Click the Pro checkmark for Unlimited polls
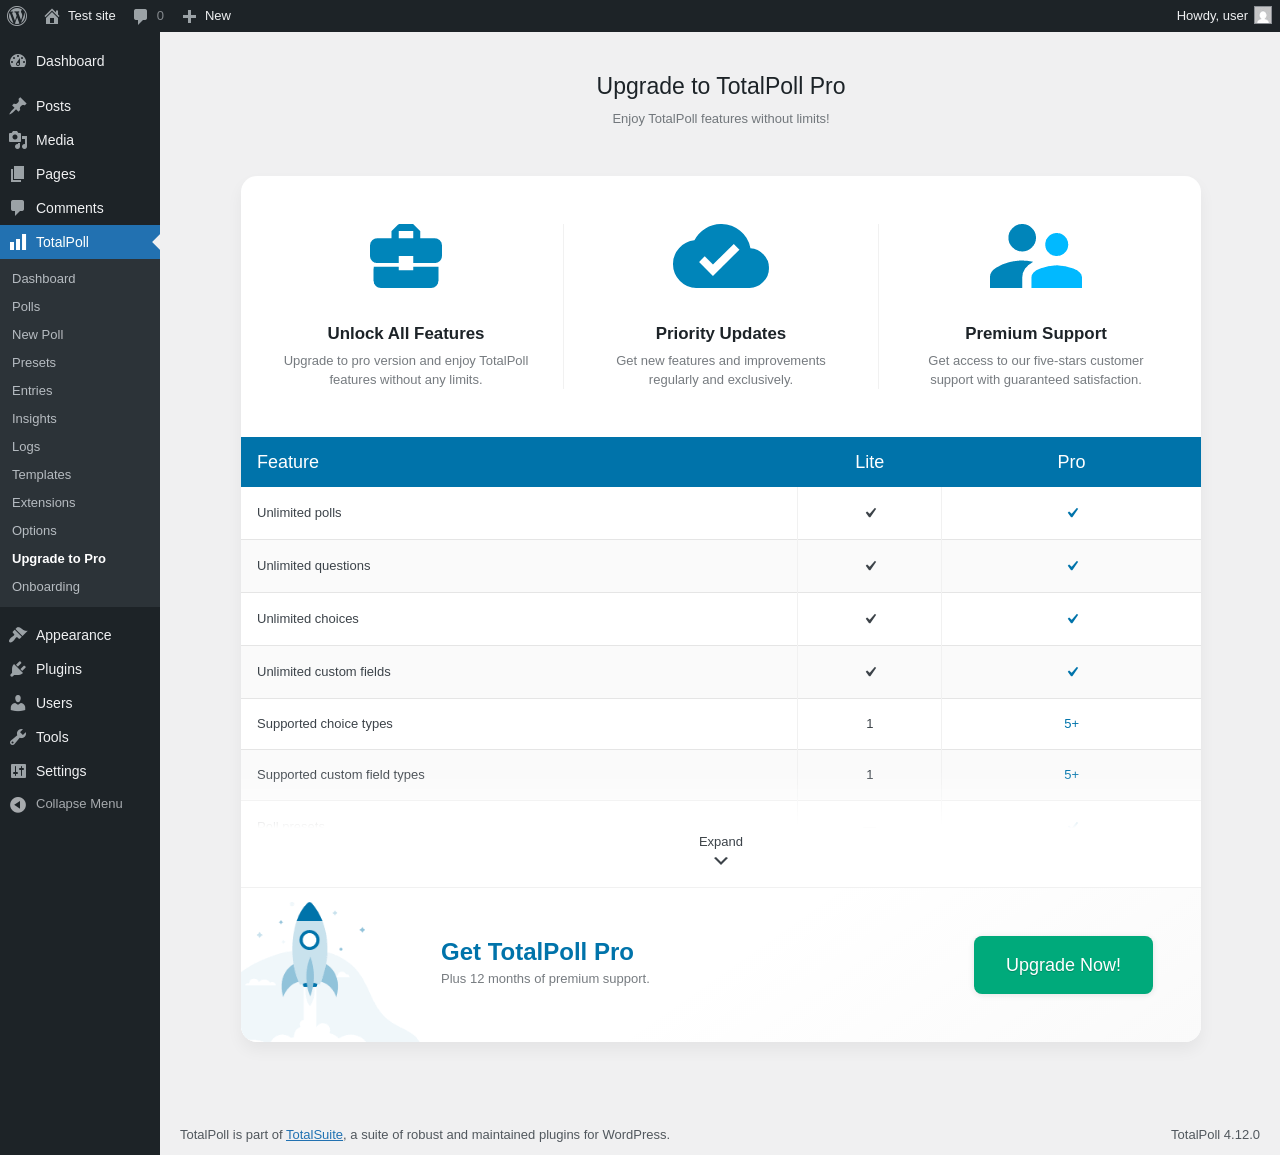 click(x=1072, y=513)
